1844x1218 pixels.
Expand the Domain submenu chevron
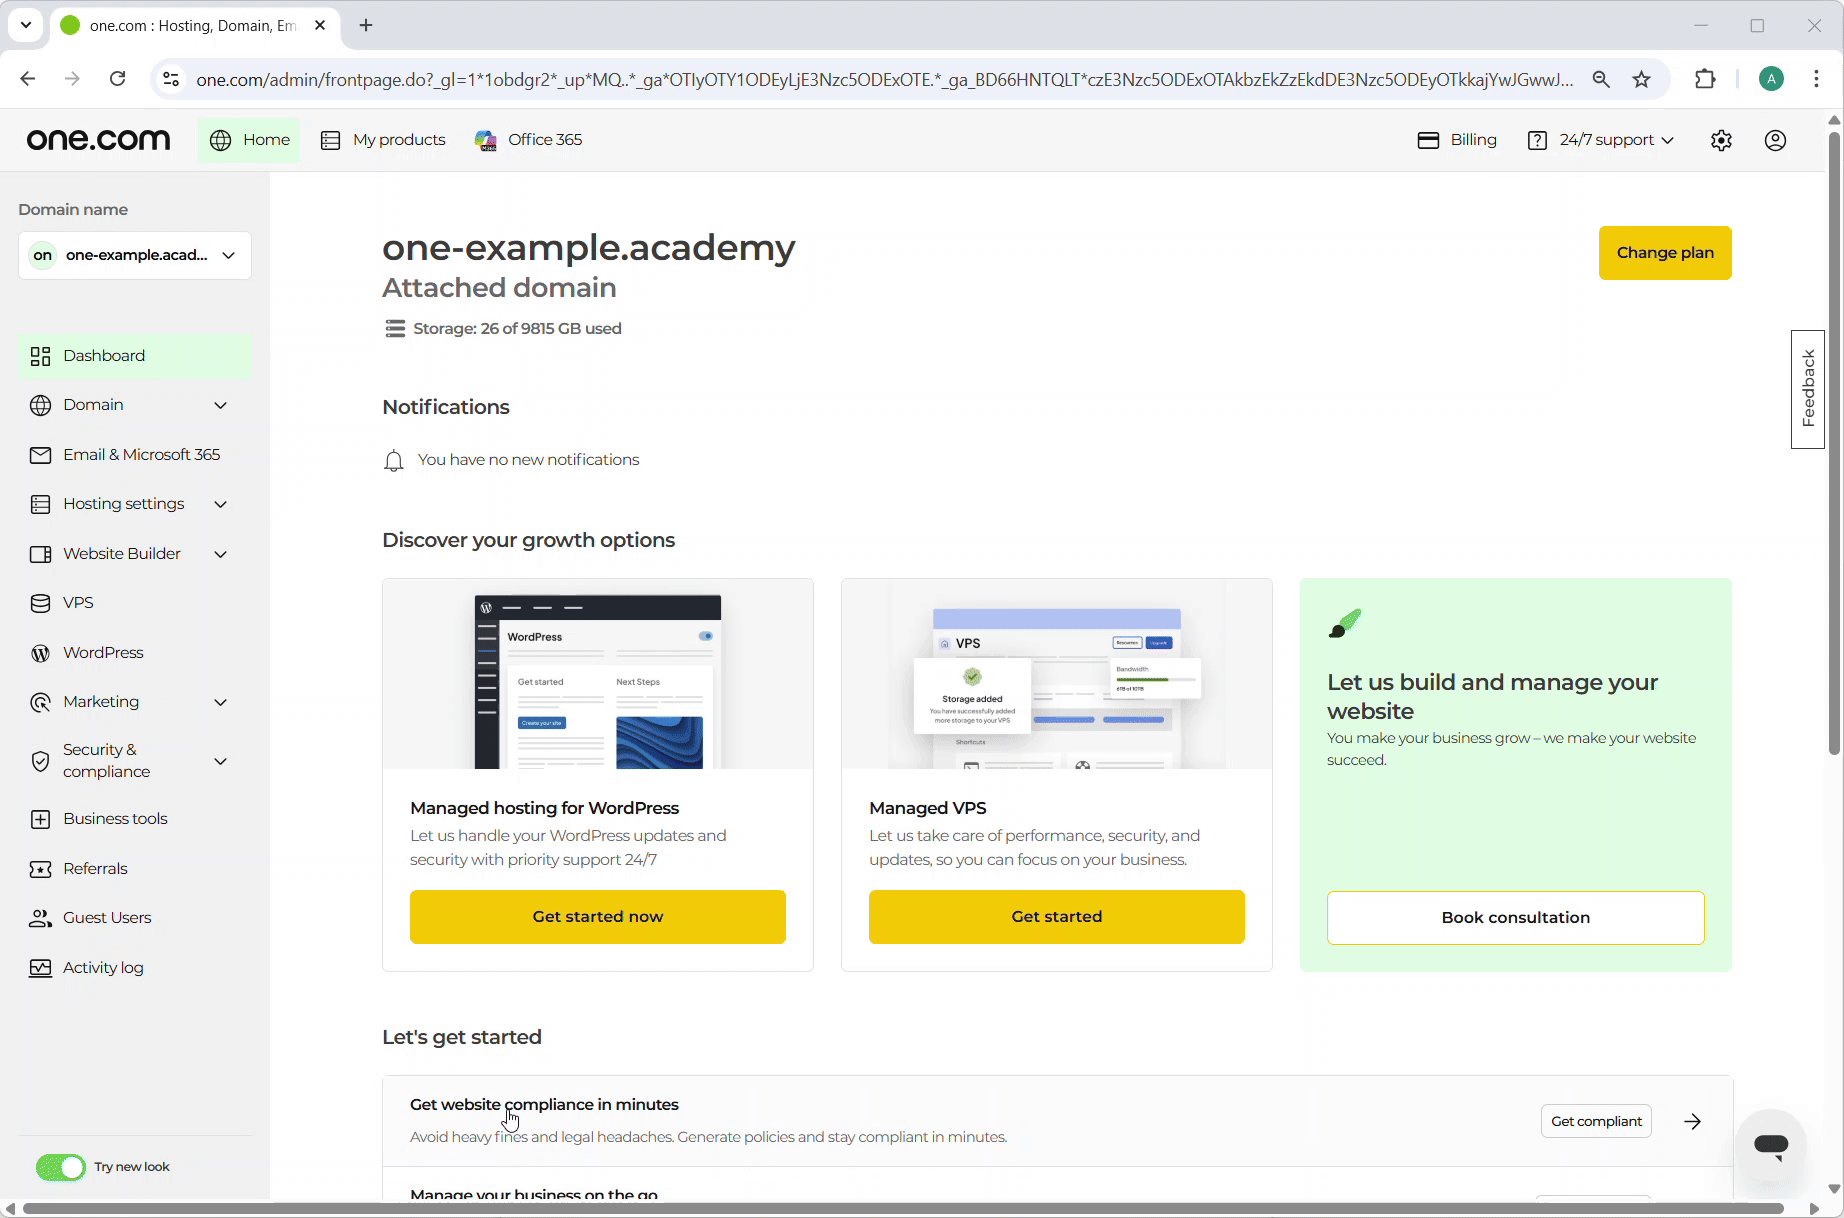click(x=220, y=405)
